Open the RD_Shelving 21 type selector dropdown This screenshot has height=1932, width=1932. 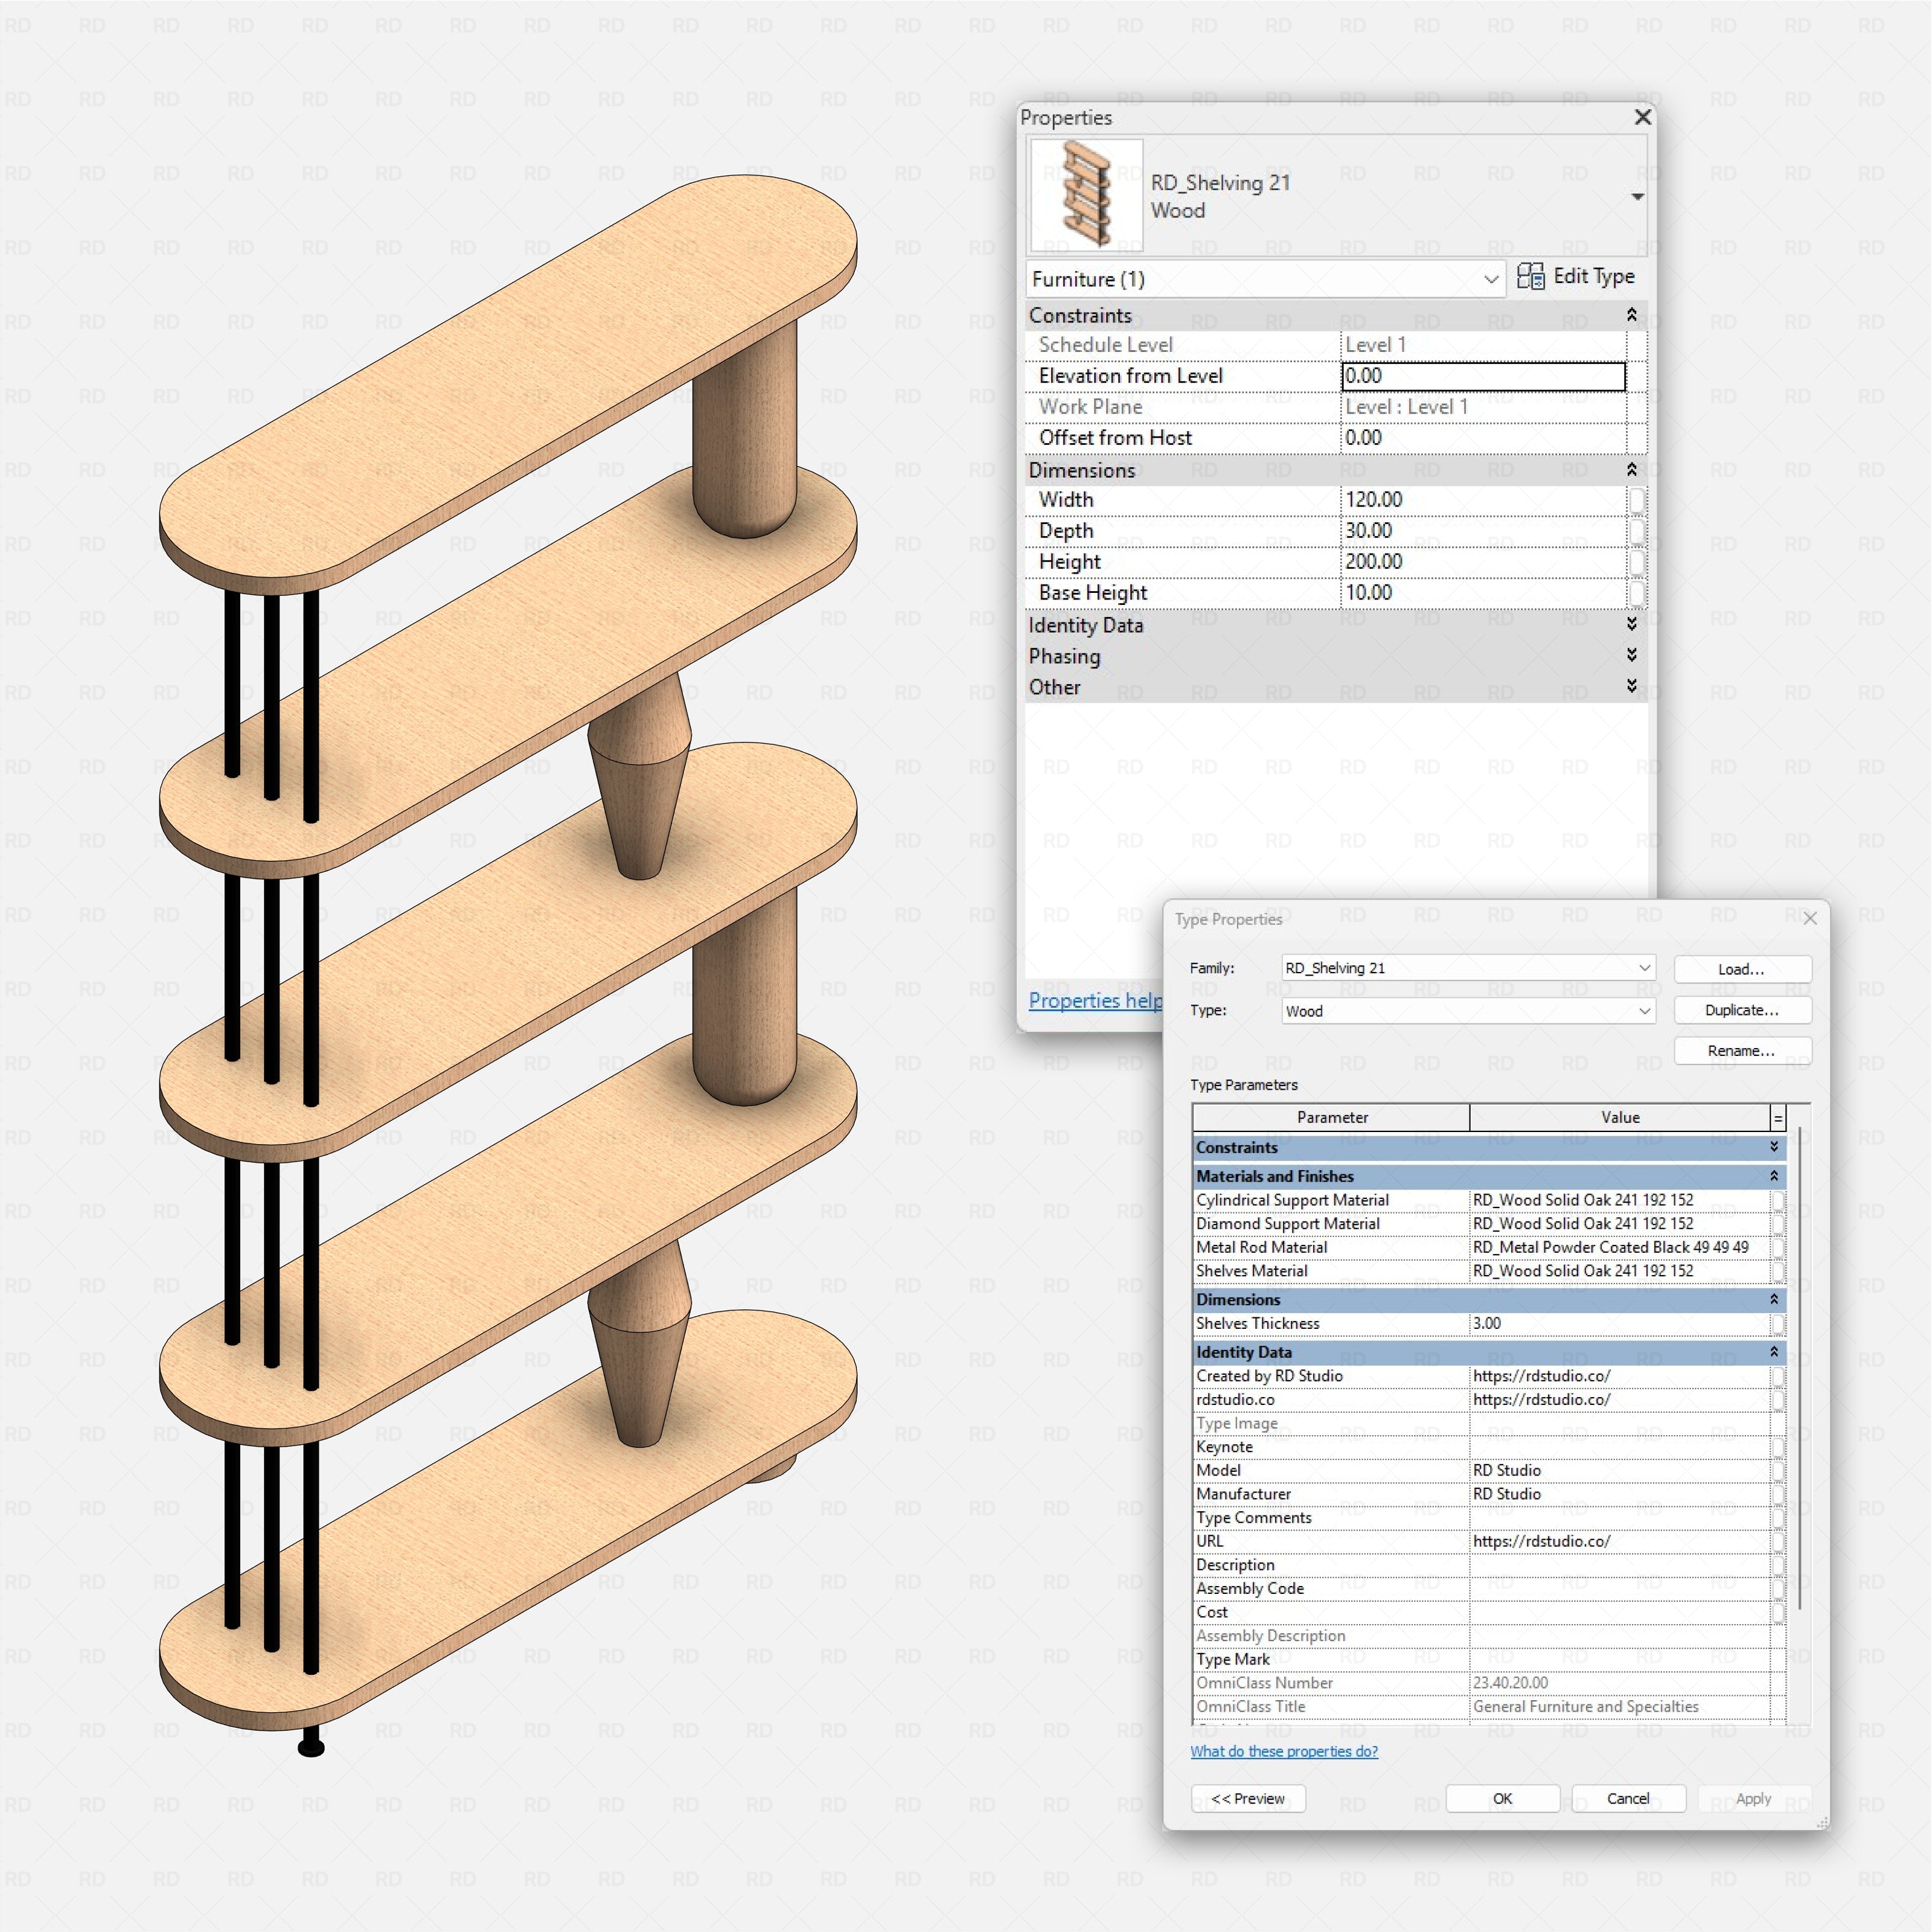1637,196
